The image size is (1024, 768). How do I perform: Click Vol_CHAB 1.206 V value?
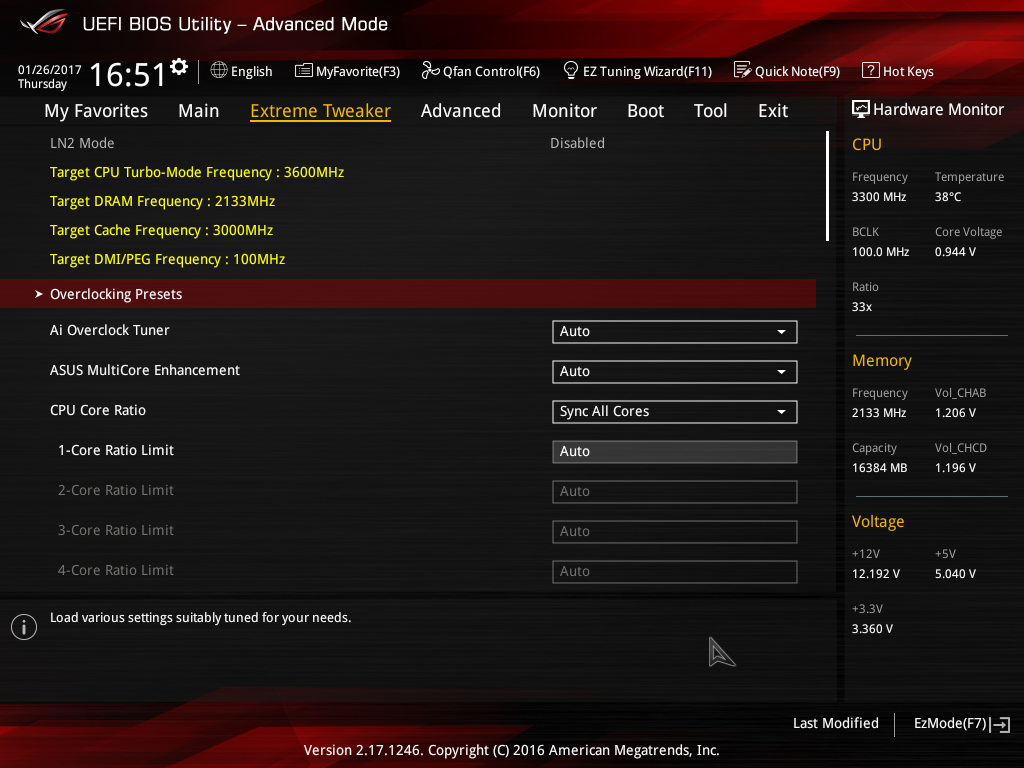tap(955, 413)
